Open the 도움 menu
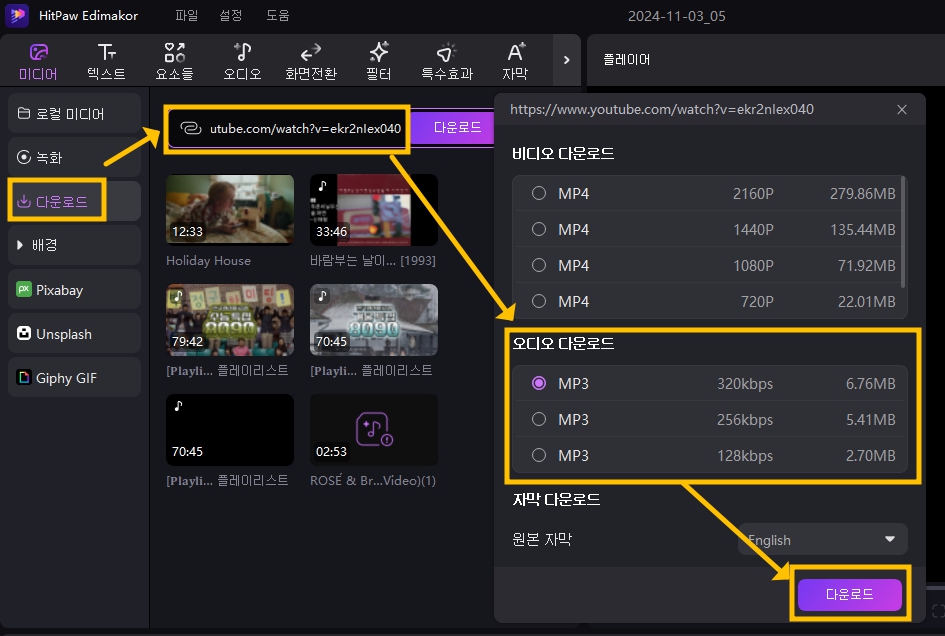945x636 pixels. 278,16
